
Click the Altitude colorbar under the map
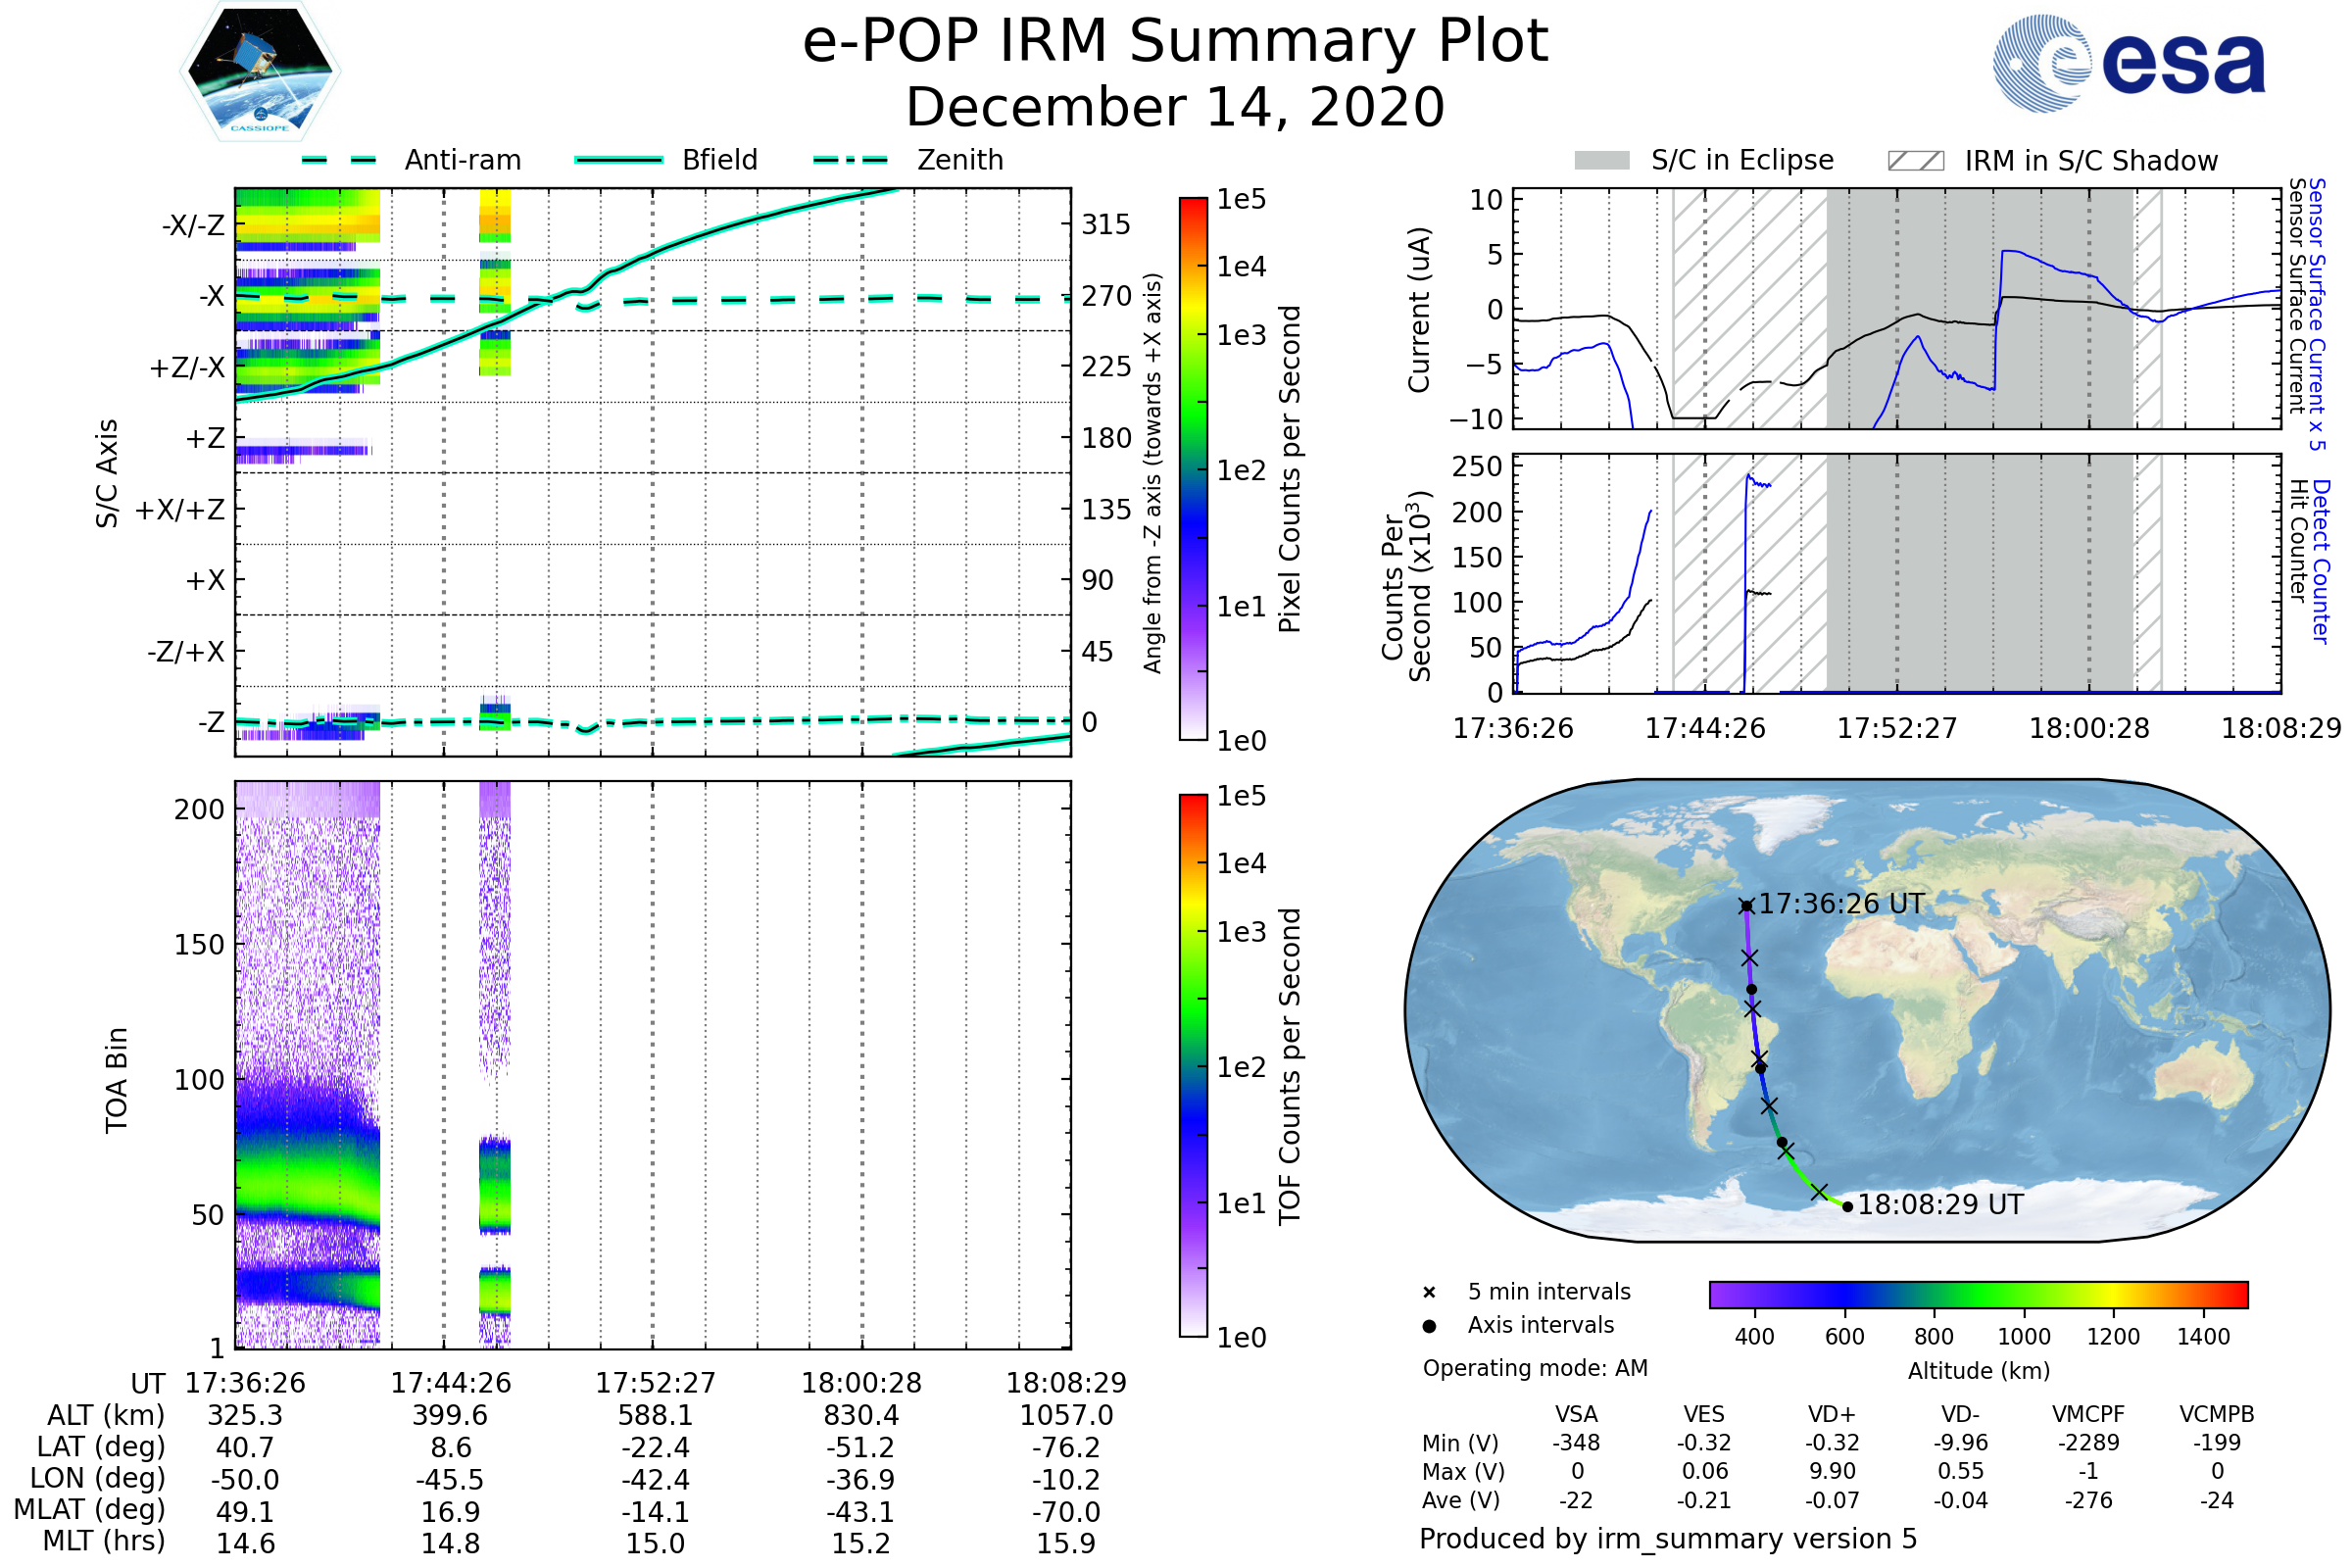[x=1978, y=1294]
